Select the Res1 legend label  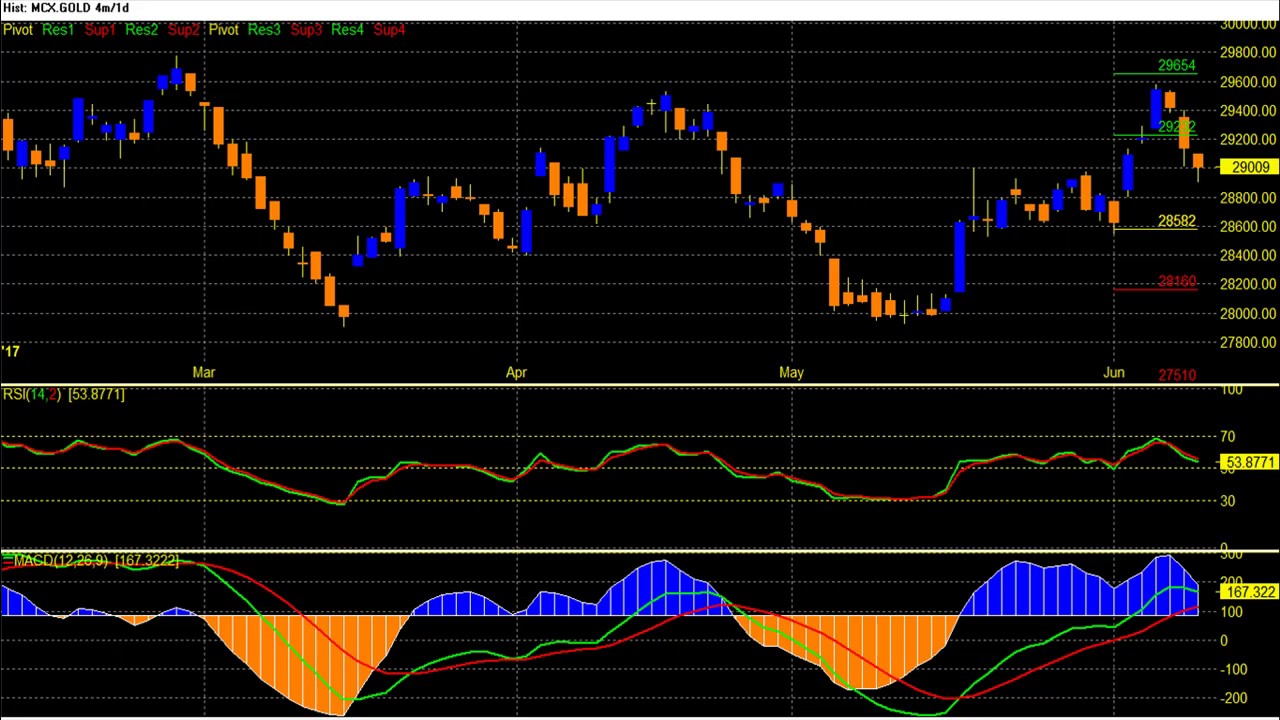click(x=58, y=30)
